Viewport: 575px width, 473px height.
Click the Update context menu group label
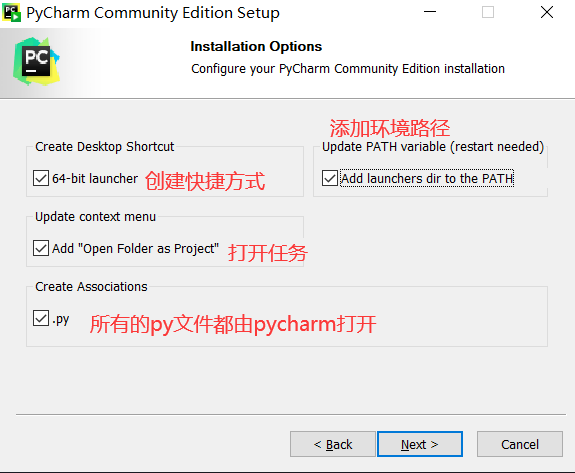(95, 217)
